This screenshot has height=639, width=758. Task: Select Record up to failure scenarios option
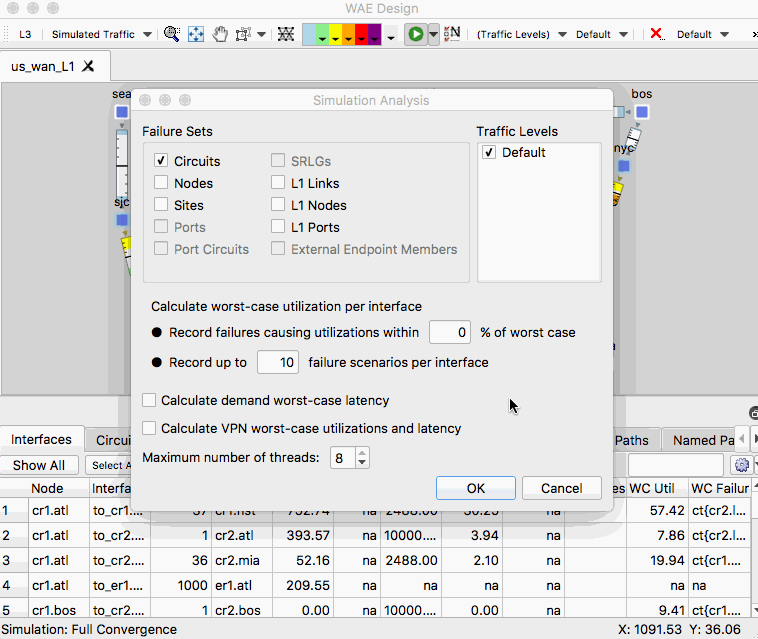tap(157, 363)
